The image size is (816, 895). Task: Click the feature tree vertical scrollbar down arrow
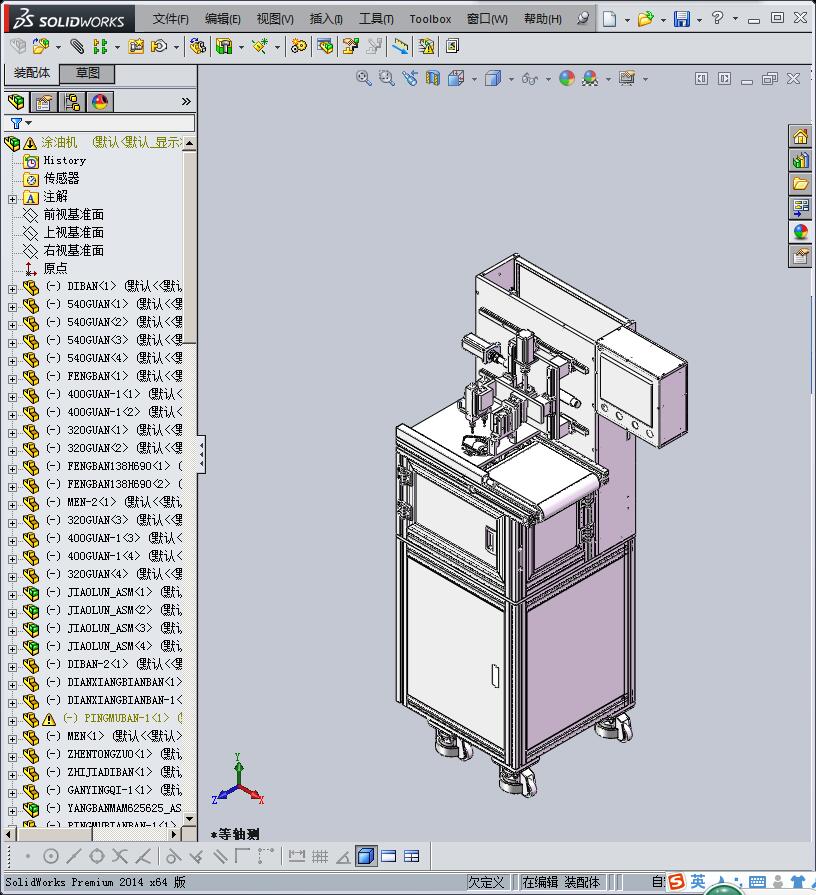(189, 818)
